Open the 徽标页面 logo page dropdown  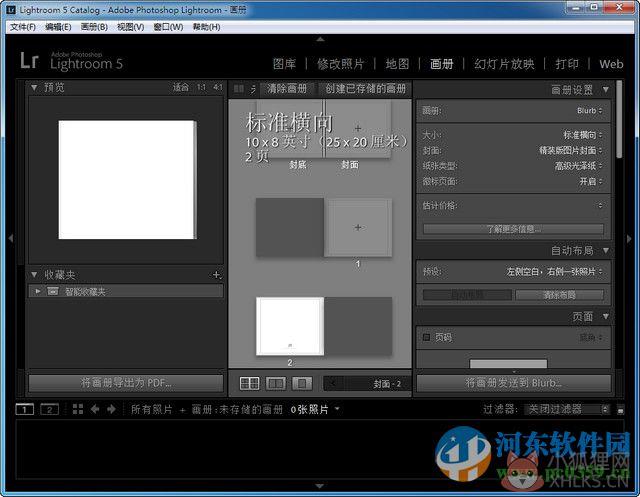coord(591,181)
